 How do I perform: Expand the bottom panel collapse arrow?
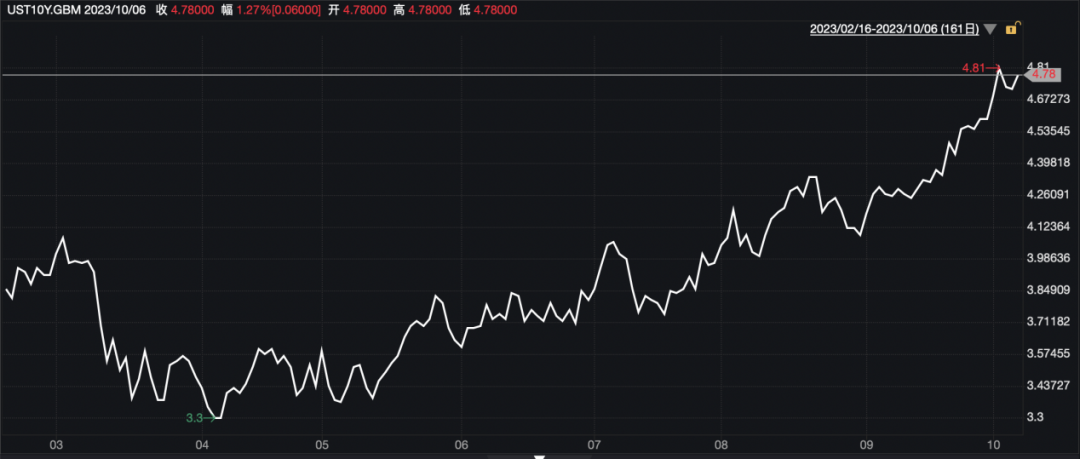[540, 456]
